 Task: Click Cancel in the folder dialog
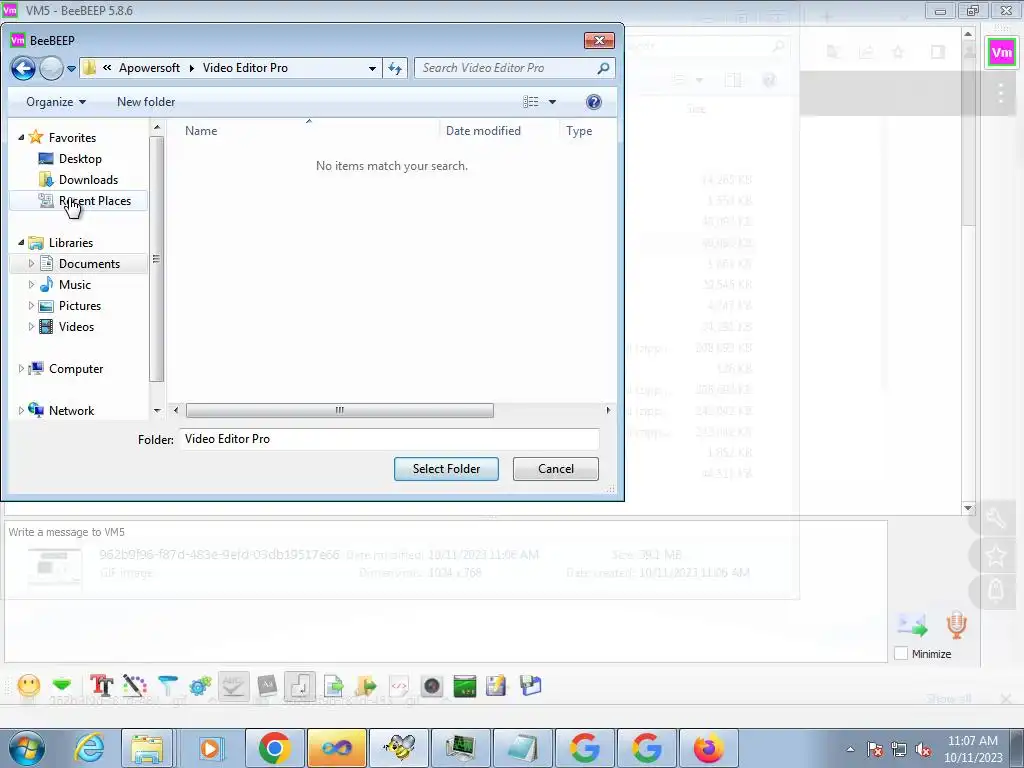point(556,469)
